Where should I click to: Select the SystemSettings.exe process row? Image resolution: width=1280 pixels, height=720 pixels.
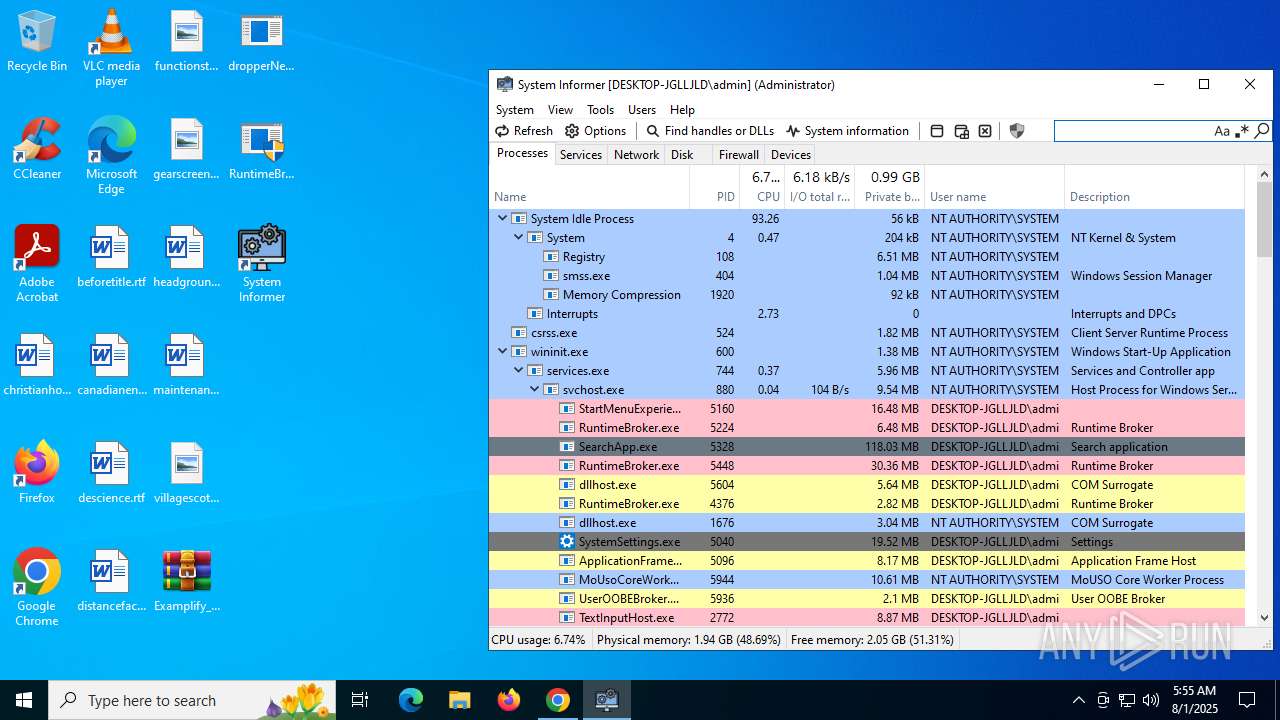click(x=867, y=542)
